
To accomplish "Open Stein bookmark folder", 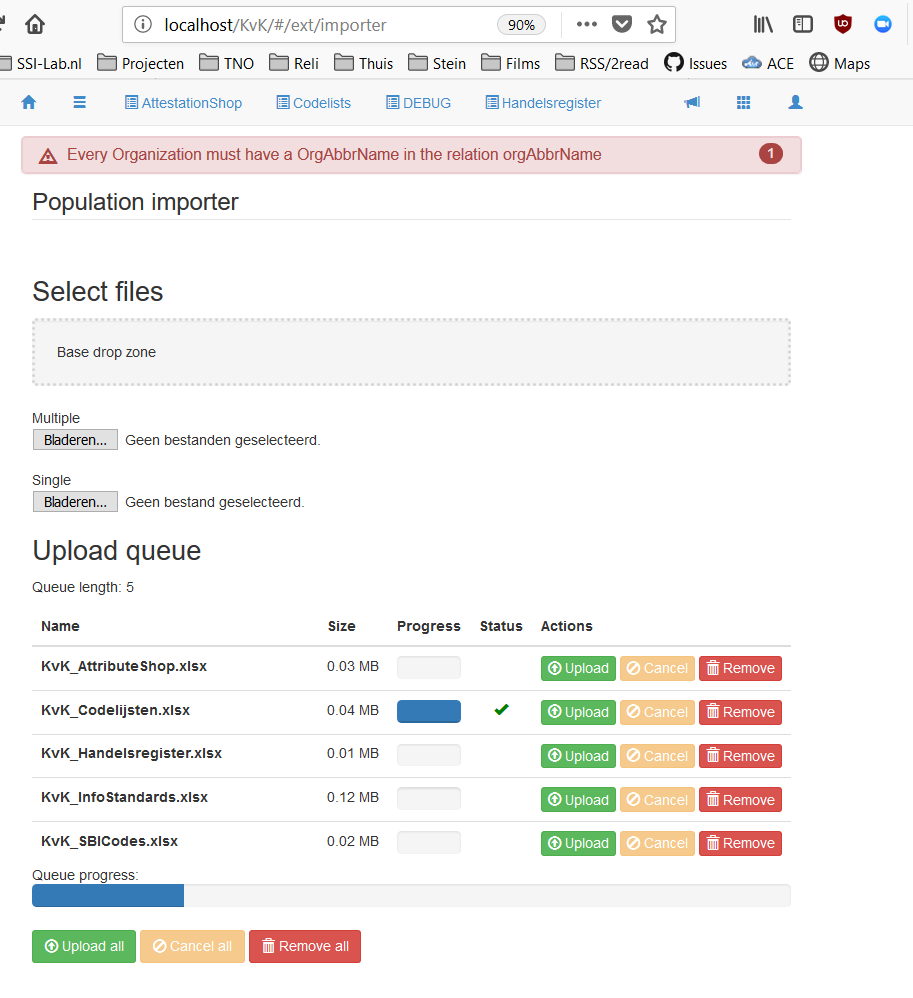I will [437, 64].
